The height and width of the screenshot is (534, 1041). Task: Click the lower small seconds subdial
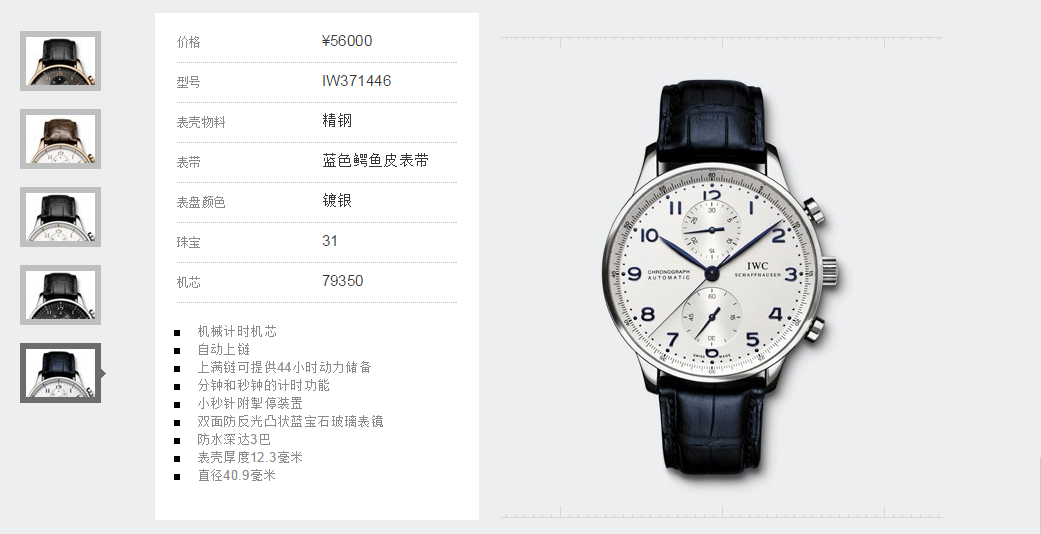[x=711, y=317]
